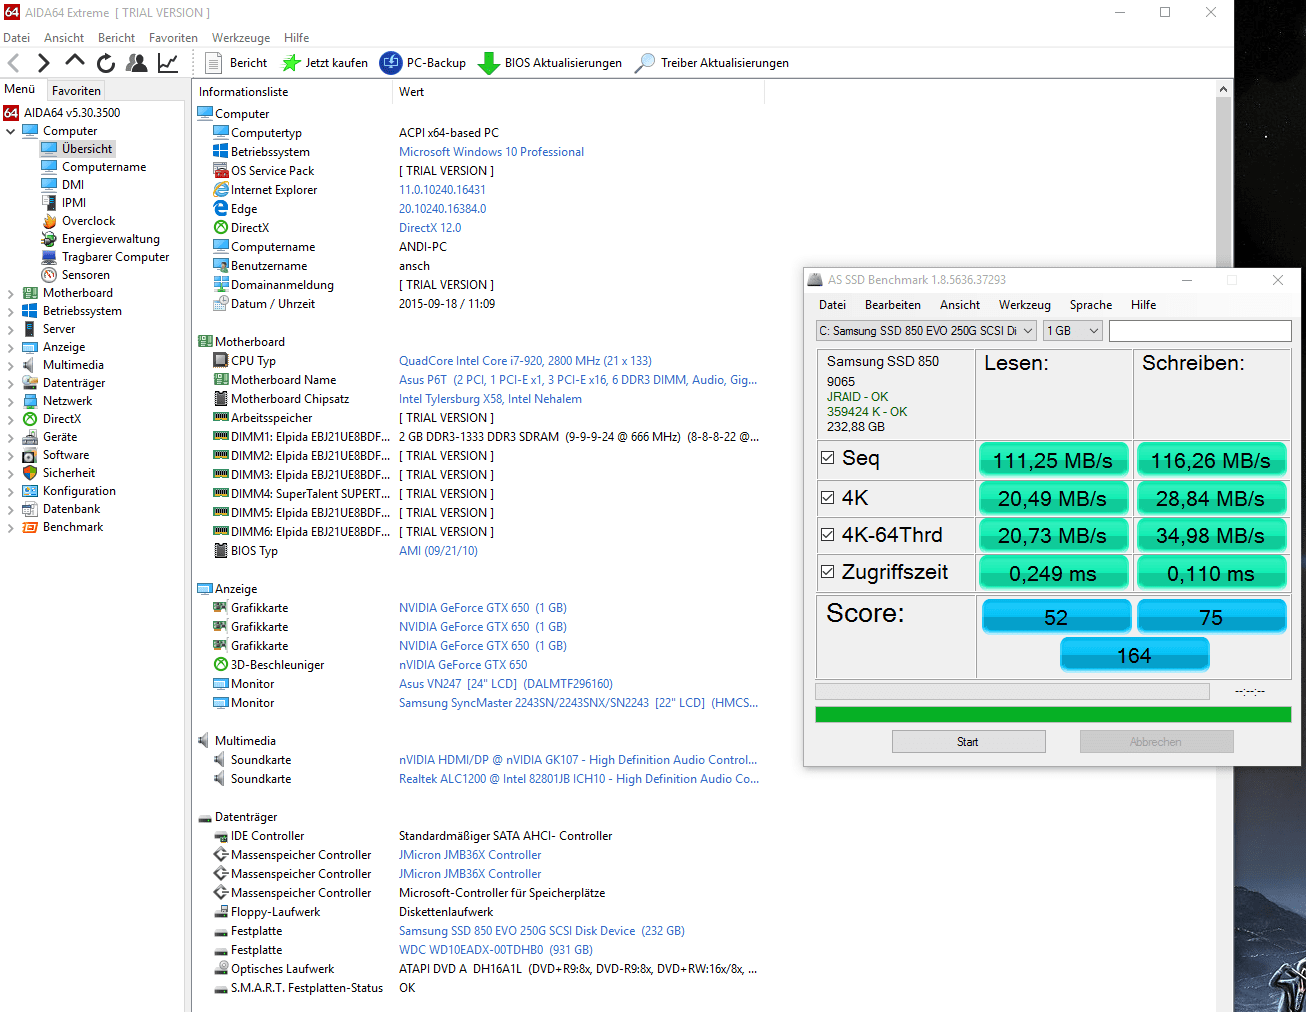Select the Netzwerk tree item

pyautogui.click(x=67, y=401)
